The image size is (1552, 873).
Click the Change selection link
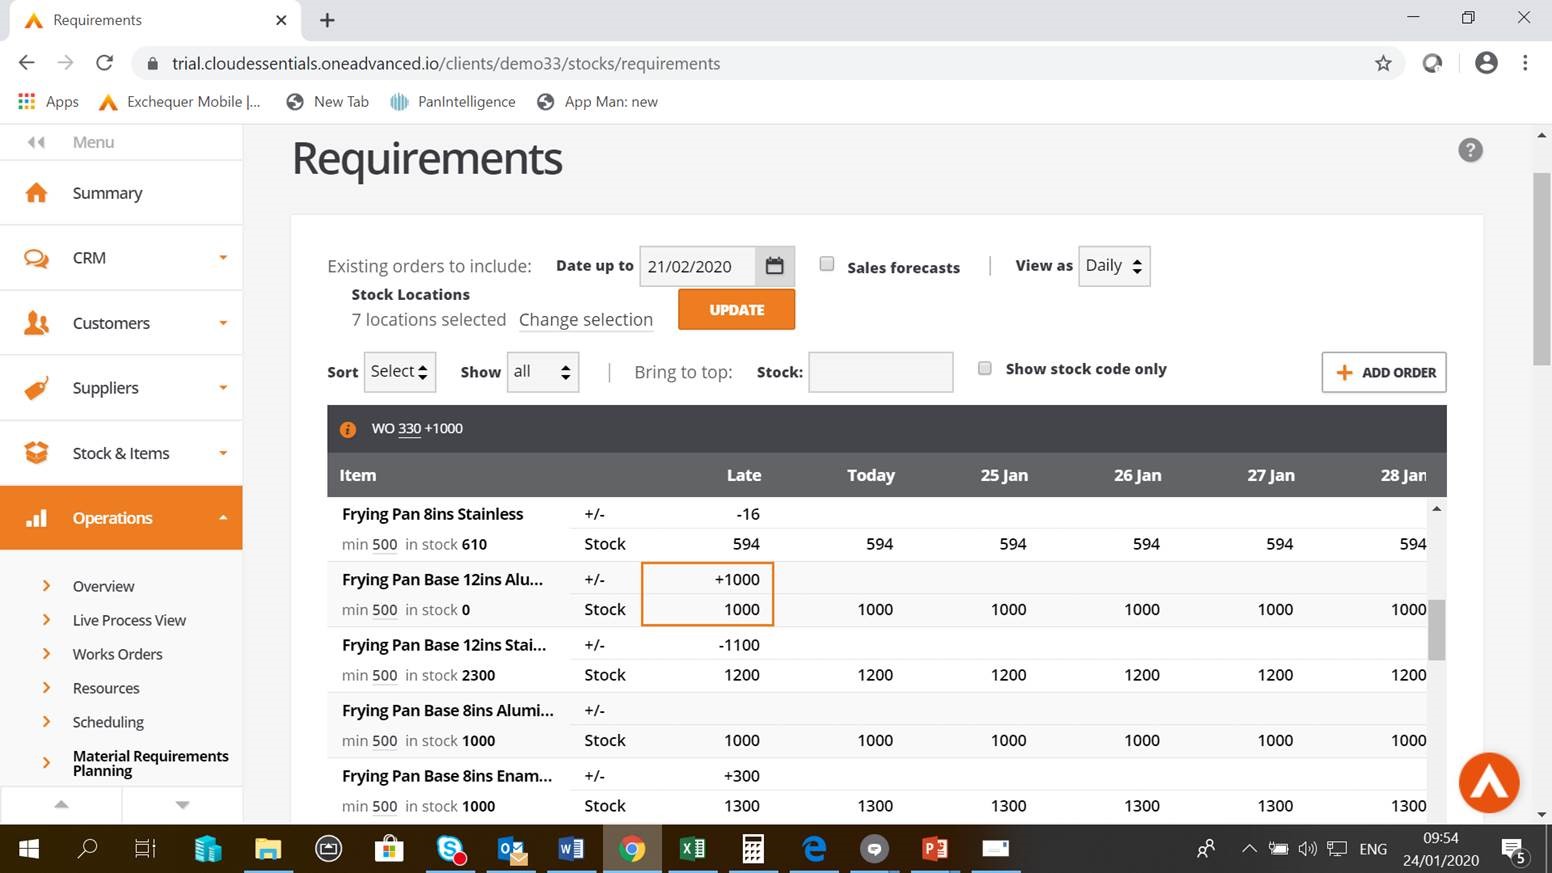[x=585, y=320]
